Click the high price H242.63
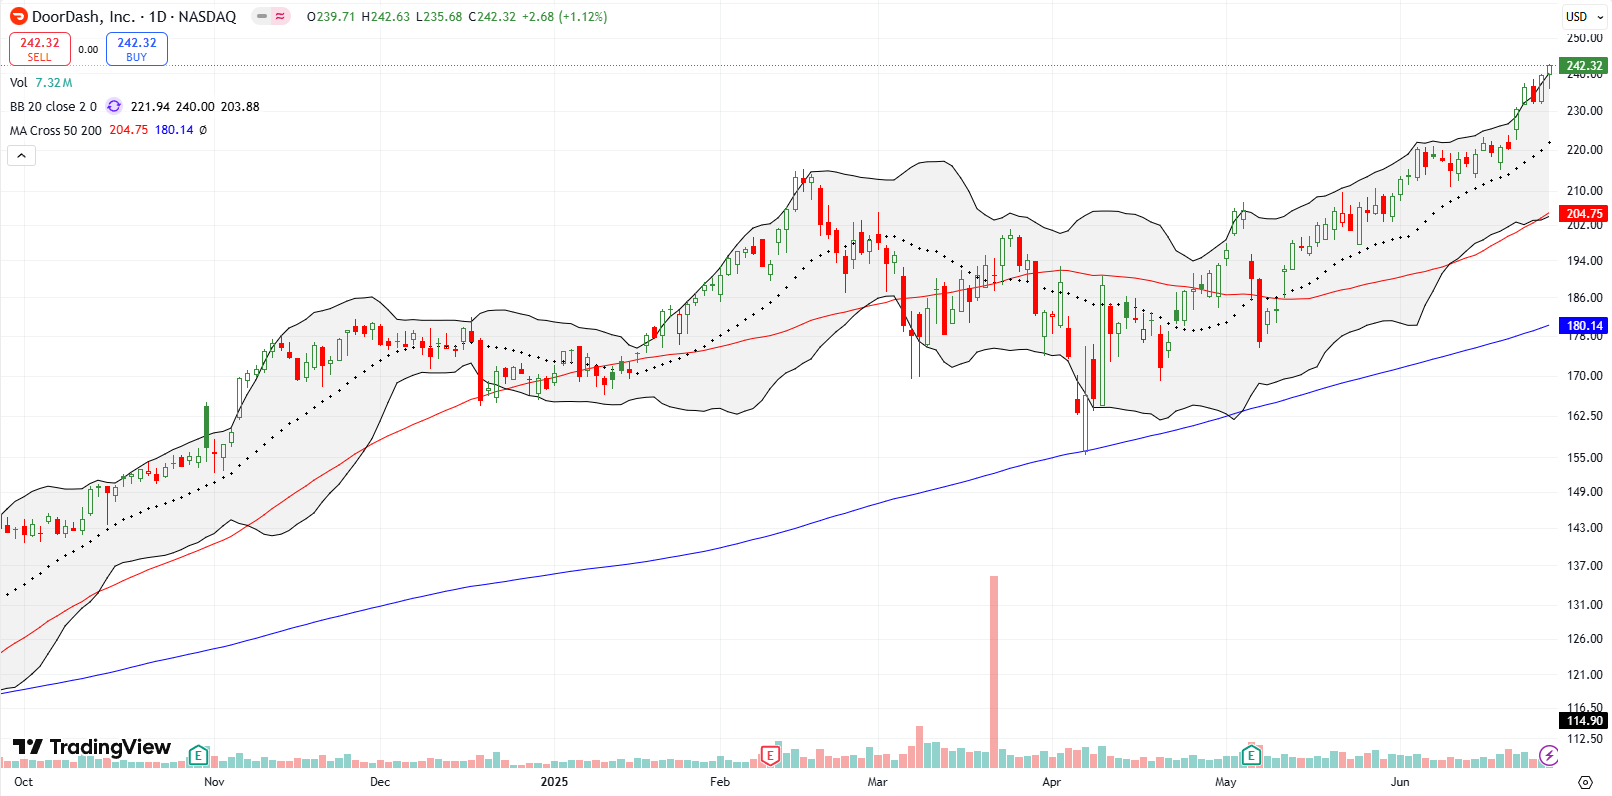Screen dimensions: 1612x796 pos(385,16)
